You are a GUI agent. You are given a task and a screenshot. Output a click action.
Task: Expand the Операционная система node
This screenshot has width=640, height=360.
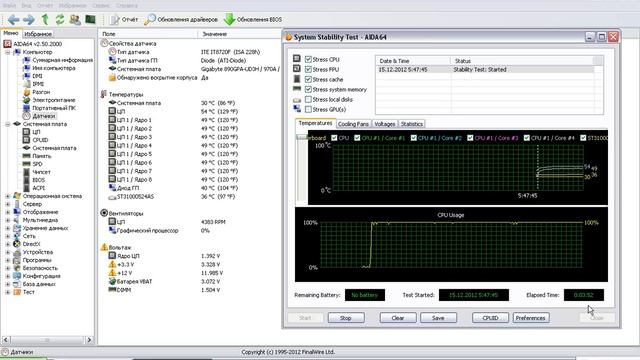point(7,196)
